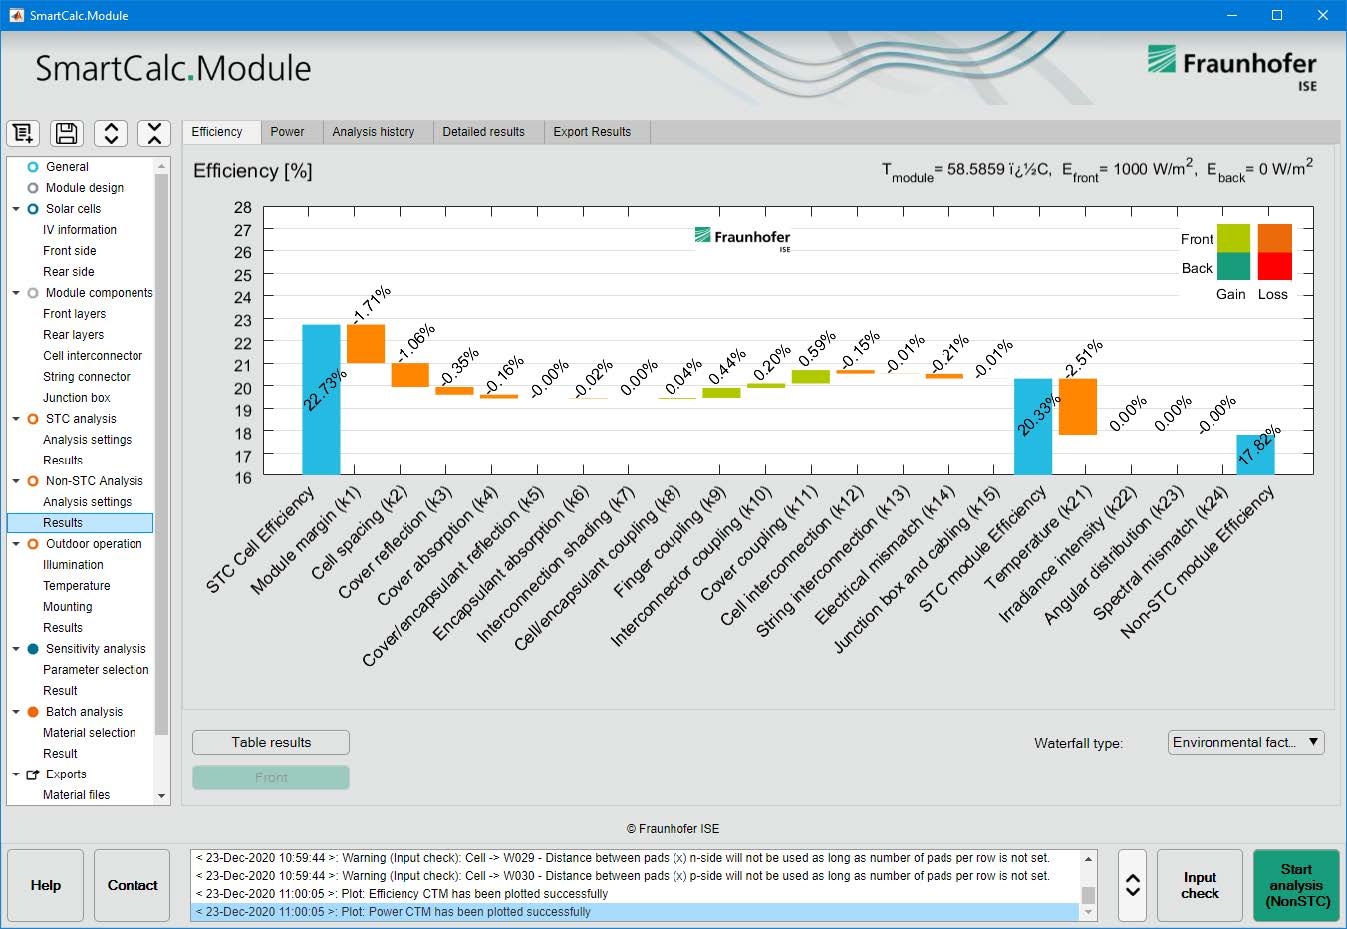Click the Module components circle icon

click(x=33, y=293)
